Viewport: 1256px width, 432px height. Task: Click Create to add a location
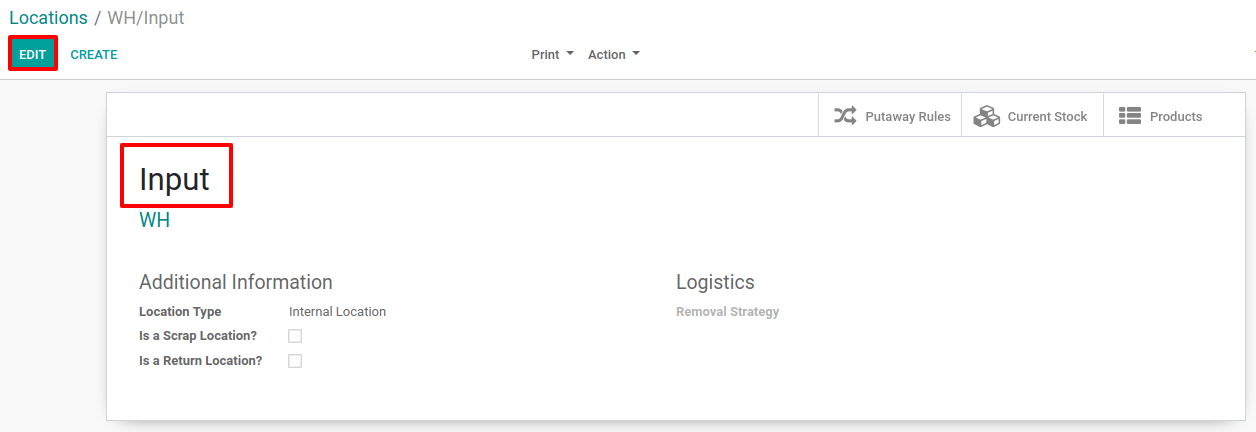94,55
